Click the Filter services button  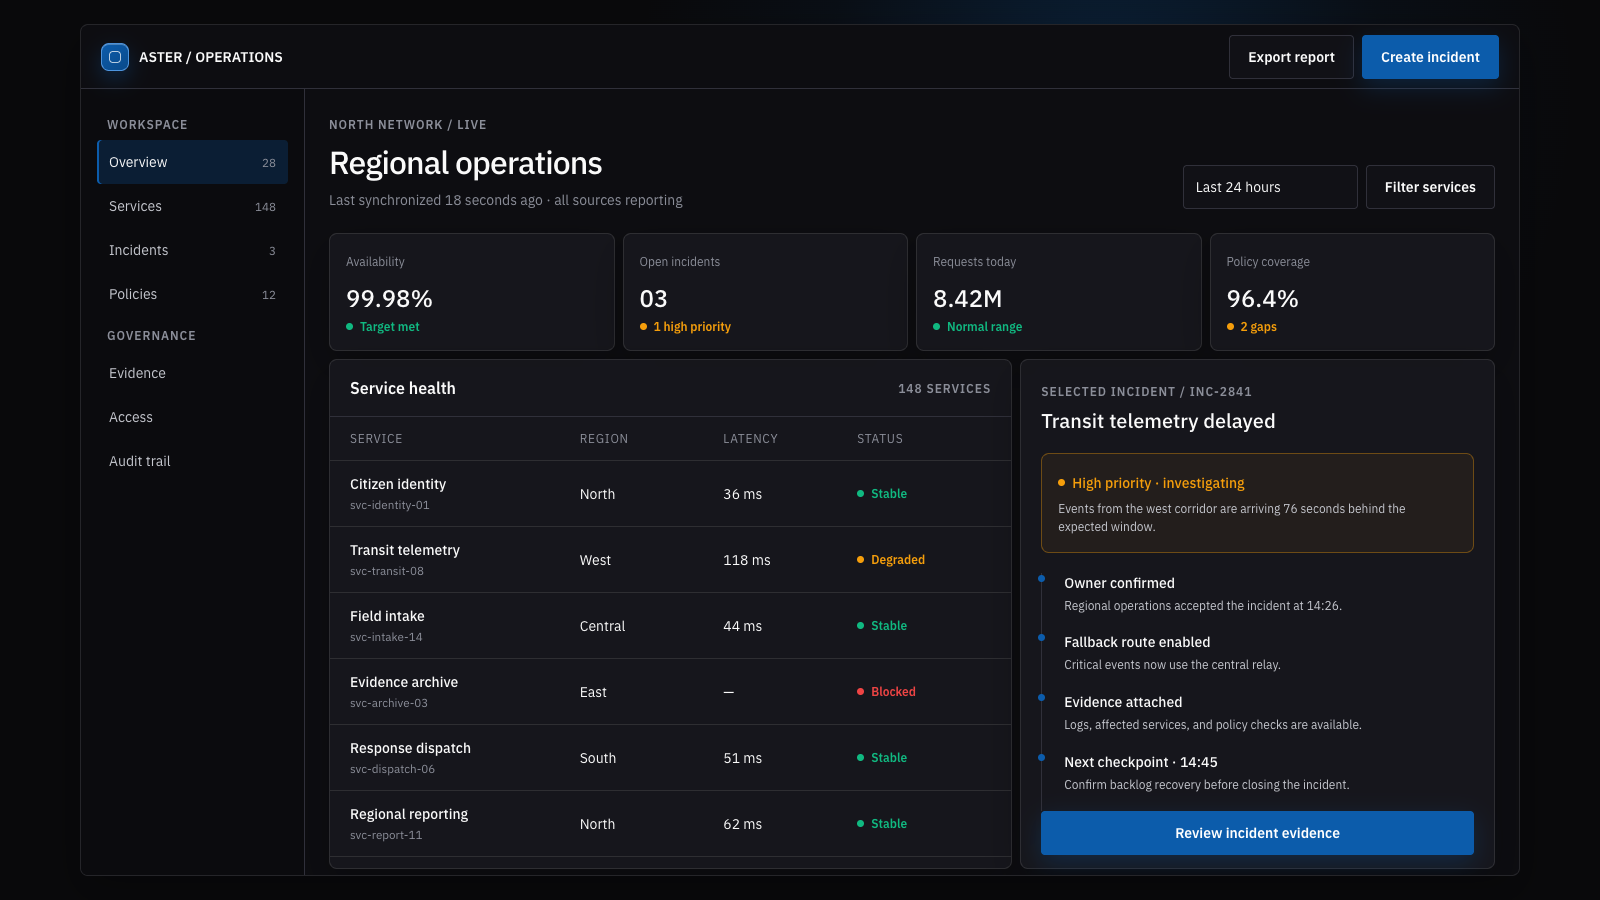coord(1430,187)
